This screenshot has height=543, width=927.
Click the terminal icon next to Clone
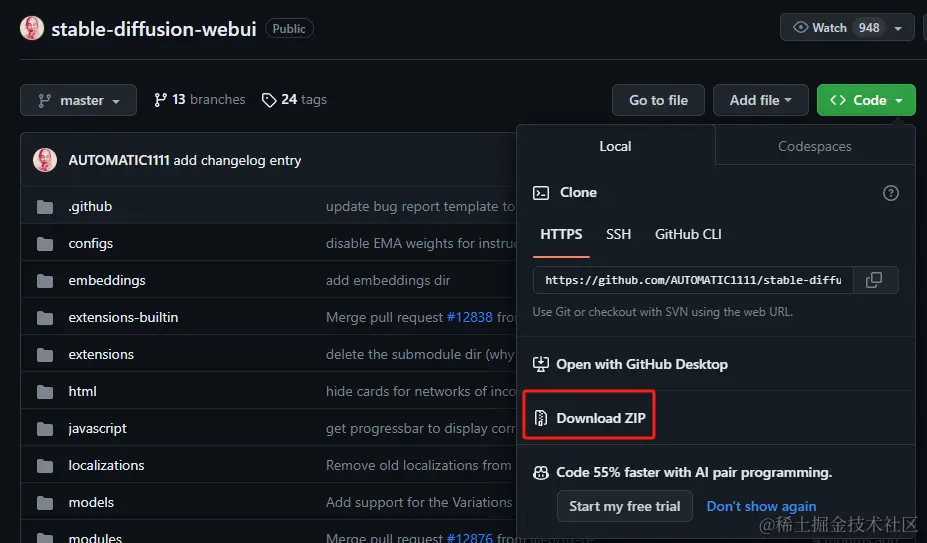click(x=541, y=193)
